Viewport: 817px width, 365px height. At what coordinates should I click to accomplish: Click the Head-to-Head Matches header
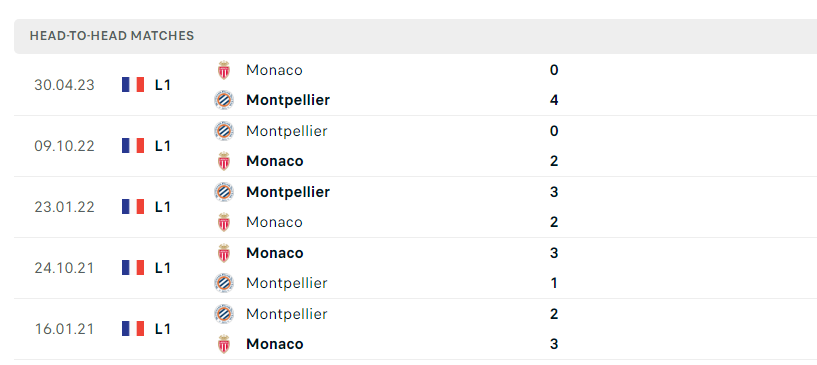112,36
